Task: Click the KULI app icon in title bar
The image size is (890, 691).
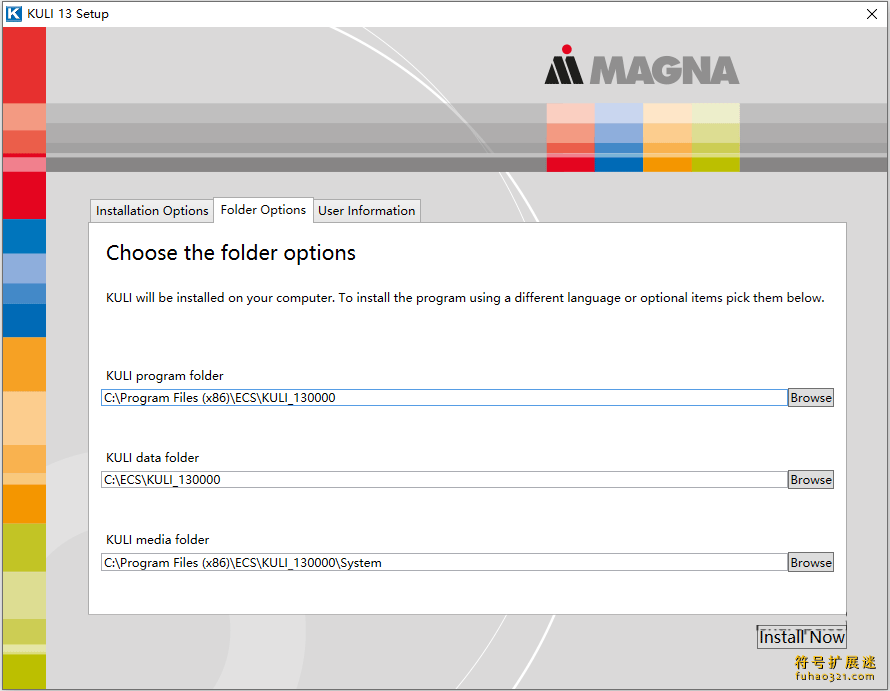Action: click(x=14, y=14)
